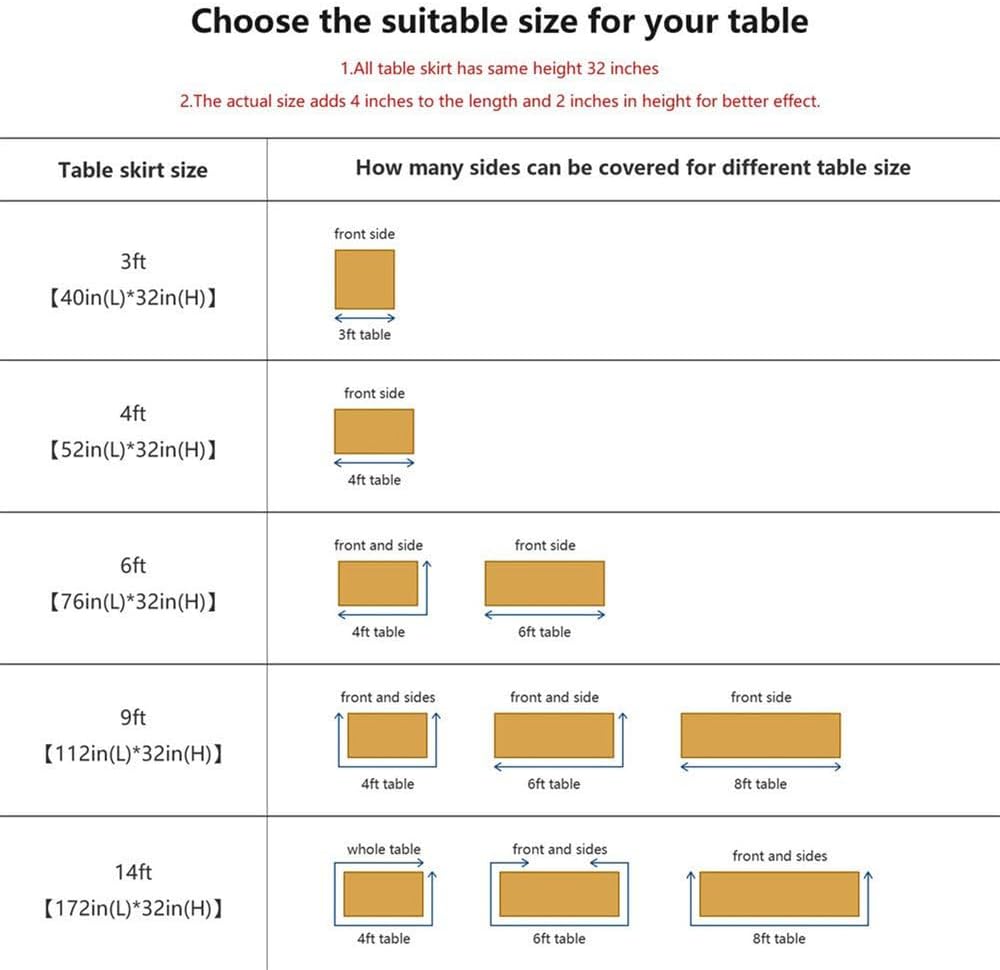Select the 14ft 172in(L)*32in(H) size cell
The width and height of the screenshot is (1000, 970).
click(x=133, y=891)
